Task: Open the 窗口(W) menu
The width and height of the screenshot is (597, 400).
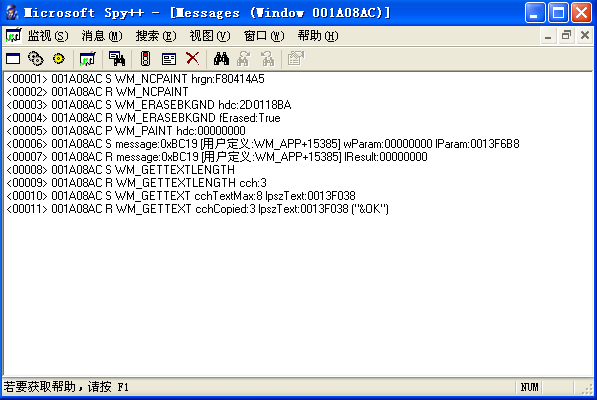Action: coord(264,36)
